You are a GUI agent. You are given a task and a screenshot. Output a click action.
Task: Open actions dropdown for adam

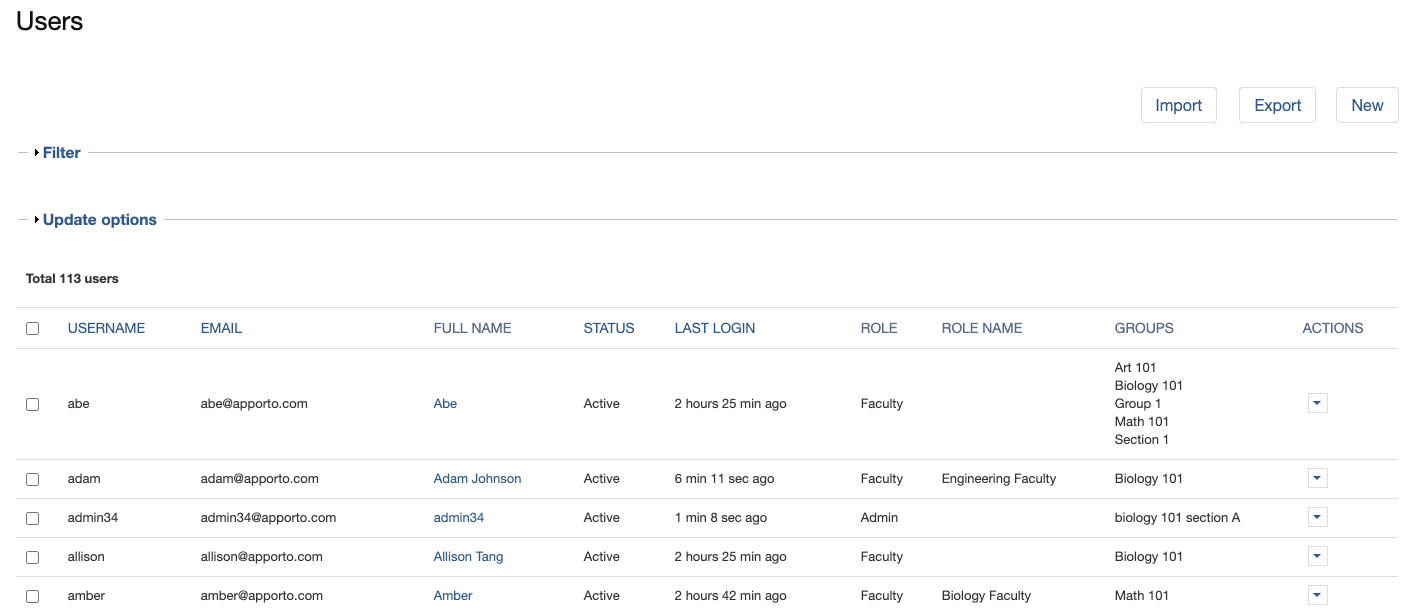(1318, 478)
